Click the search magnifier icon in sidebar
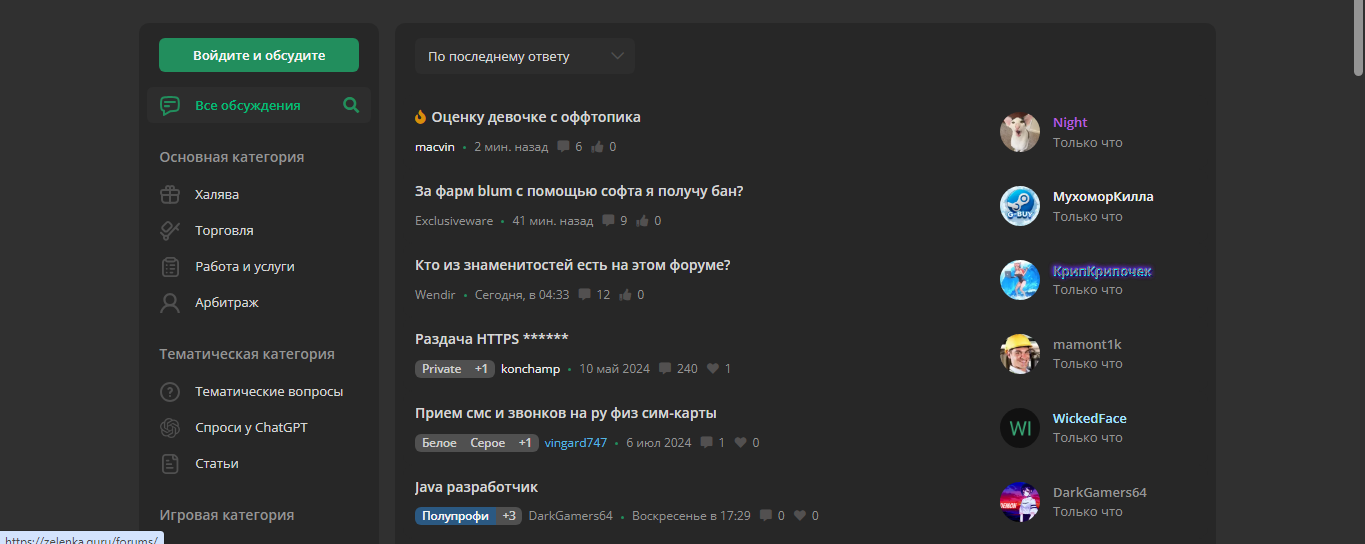 tap(351, 105)
